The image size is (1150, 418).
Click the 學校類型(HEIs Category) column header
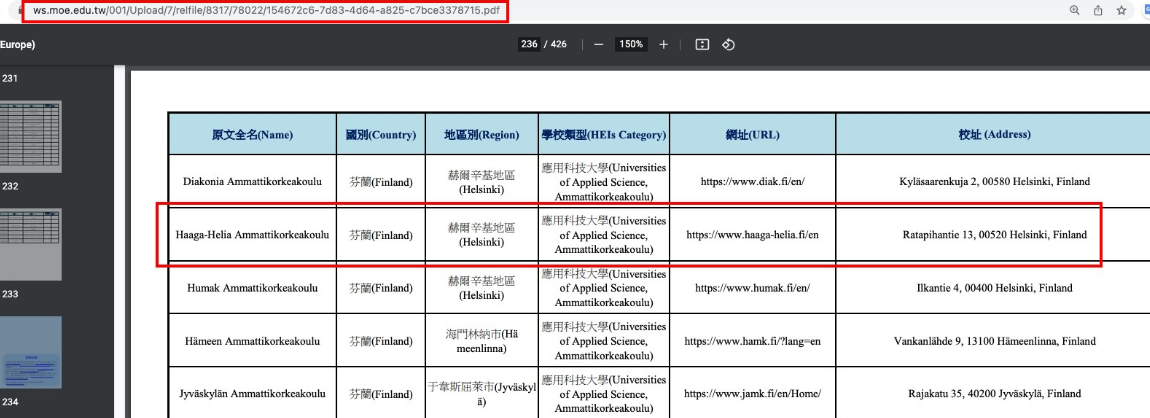tap(604, 135)
